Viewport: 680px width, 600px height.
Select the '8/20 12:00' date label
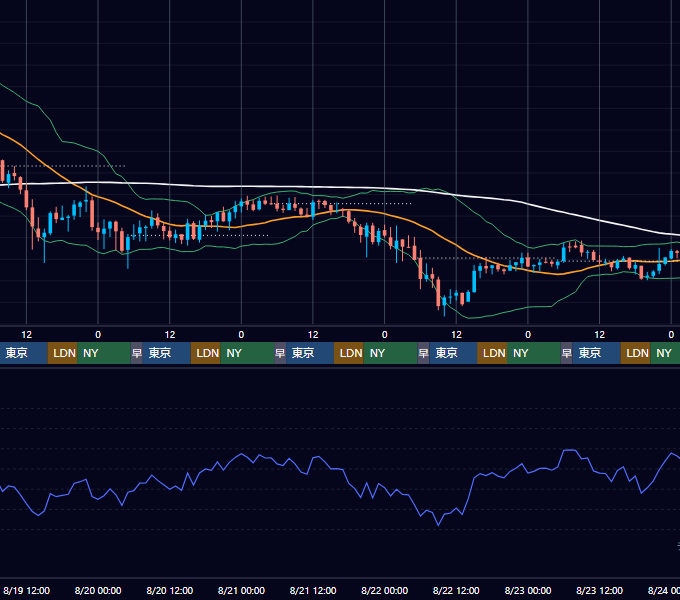coord(170,590)
